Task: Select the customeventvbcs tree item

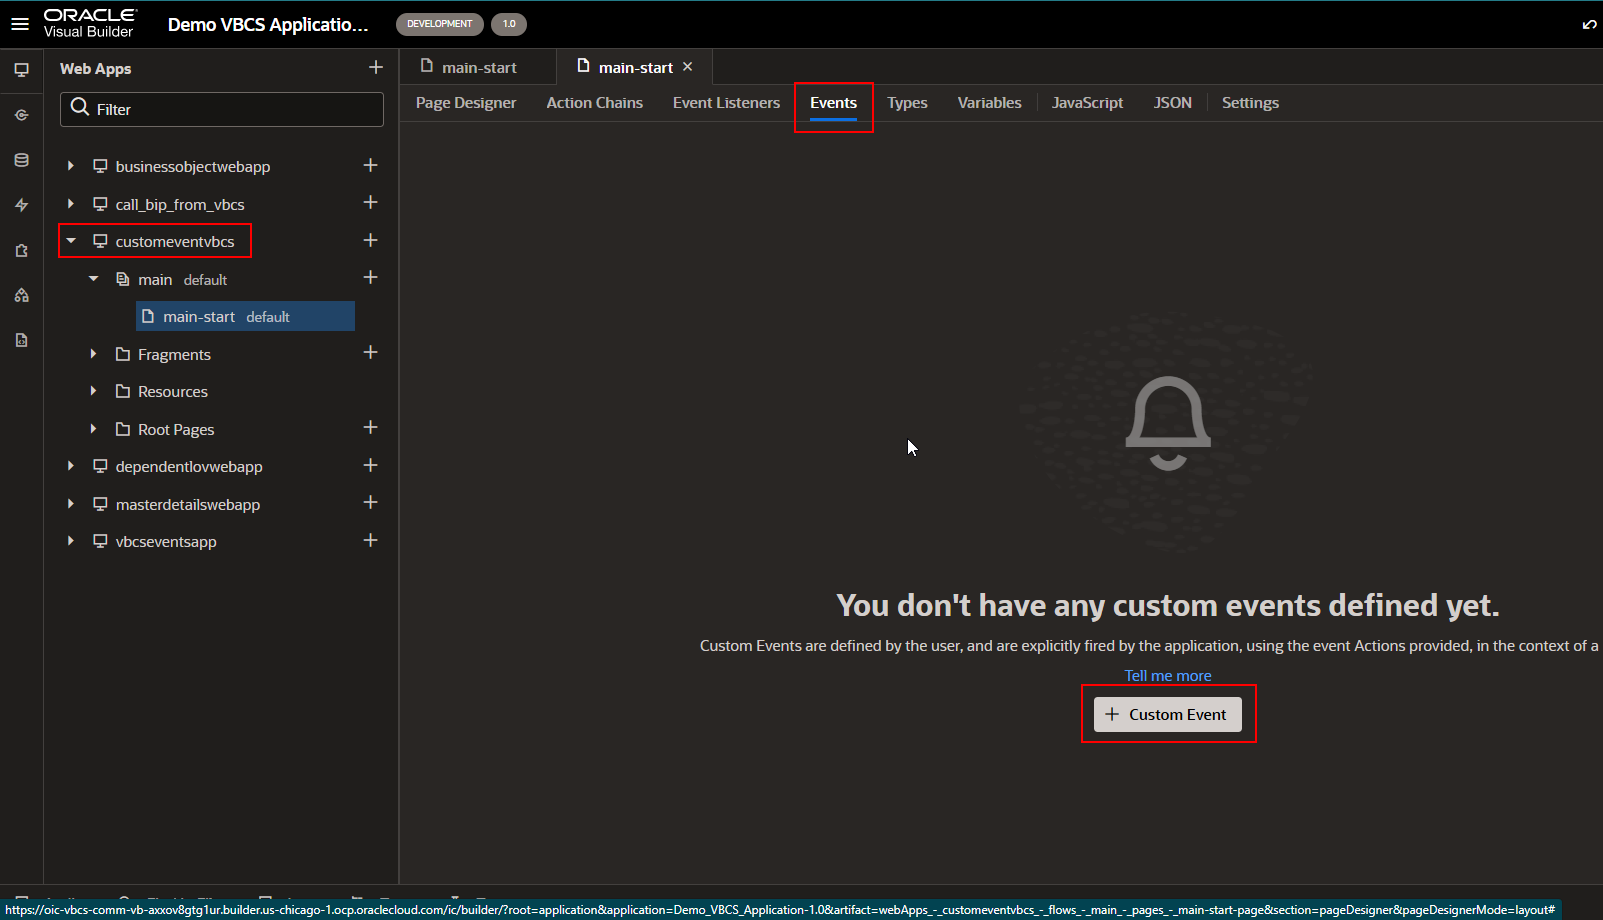Action: click(x=174, y=241)
